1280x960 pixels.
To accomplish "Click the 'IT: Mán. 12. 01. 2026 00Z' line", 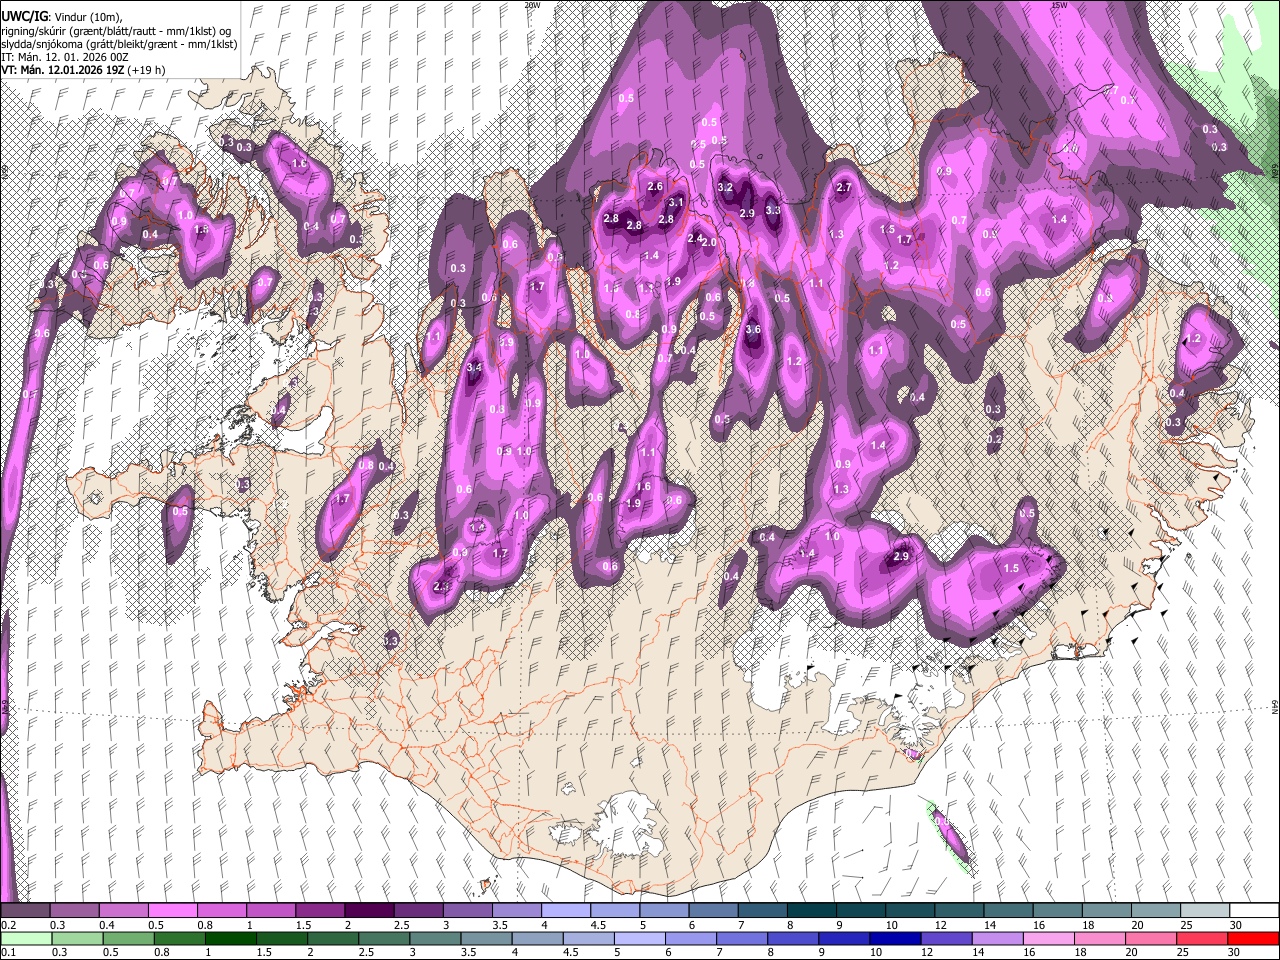I will click(x=67, y=57).
